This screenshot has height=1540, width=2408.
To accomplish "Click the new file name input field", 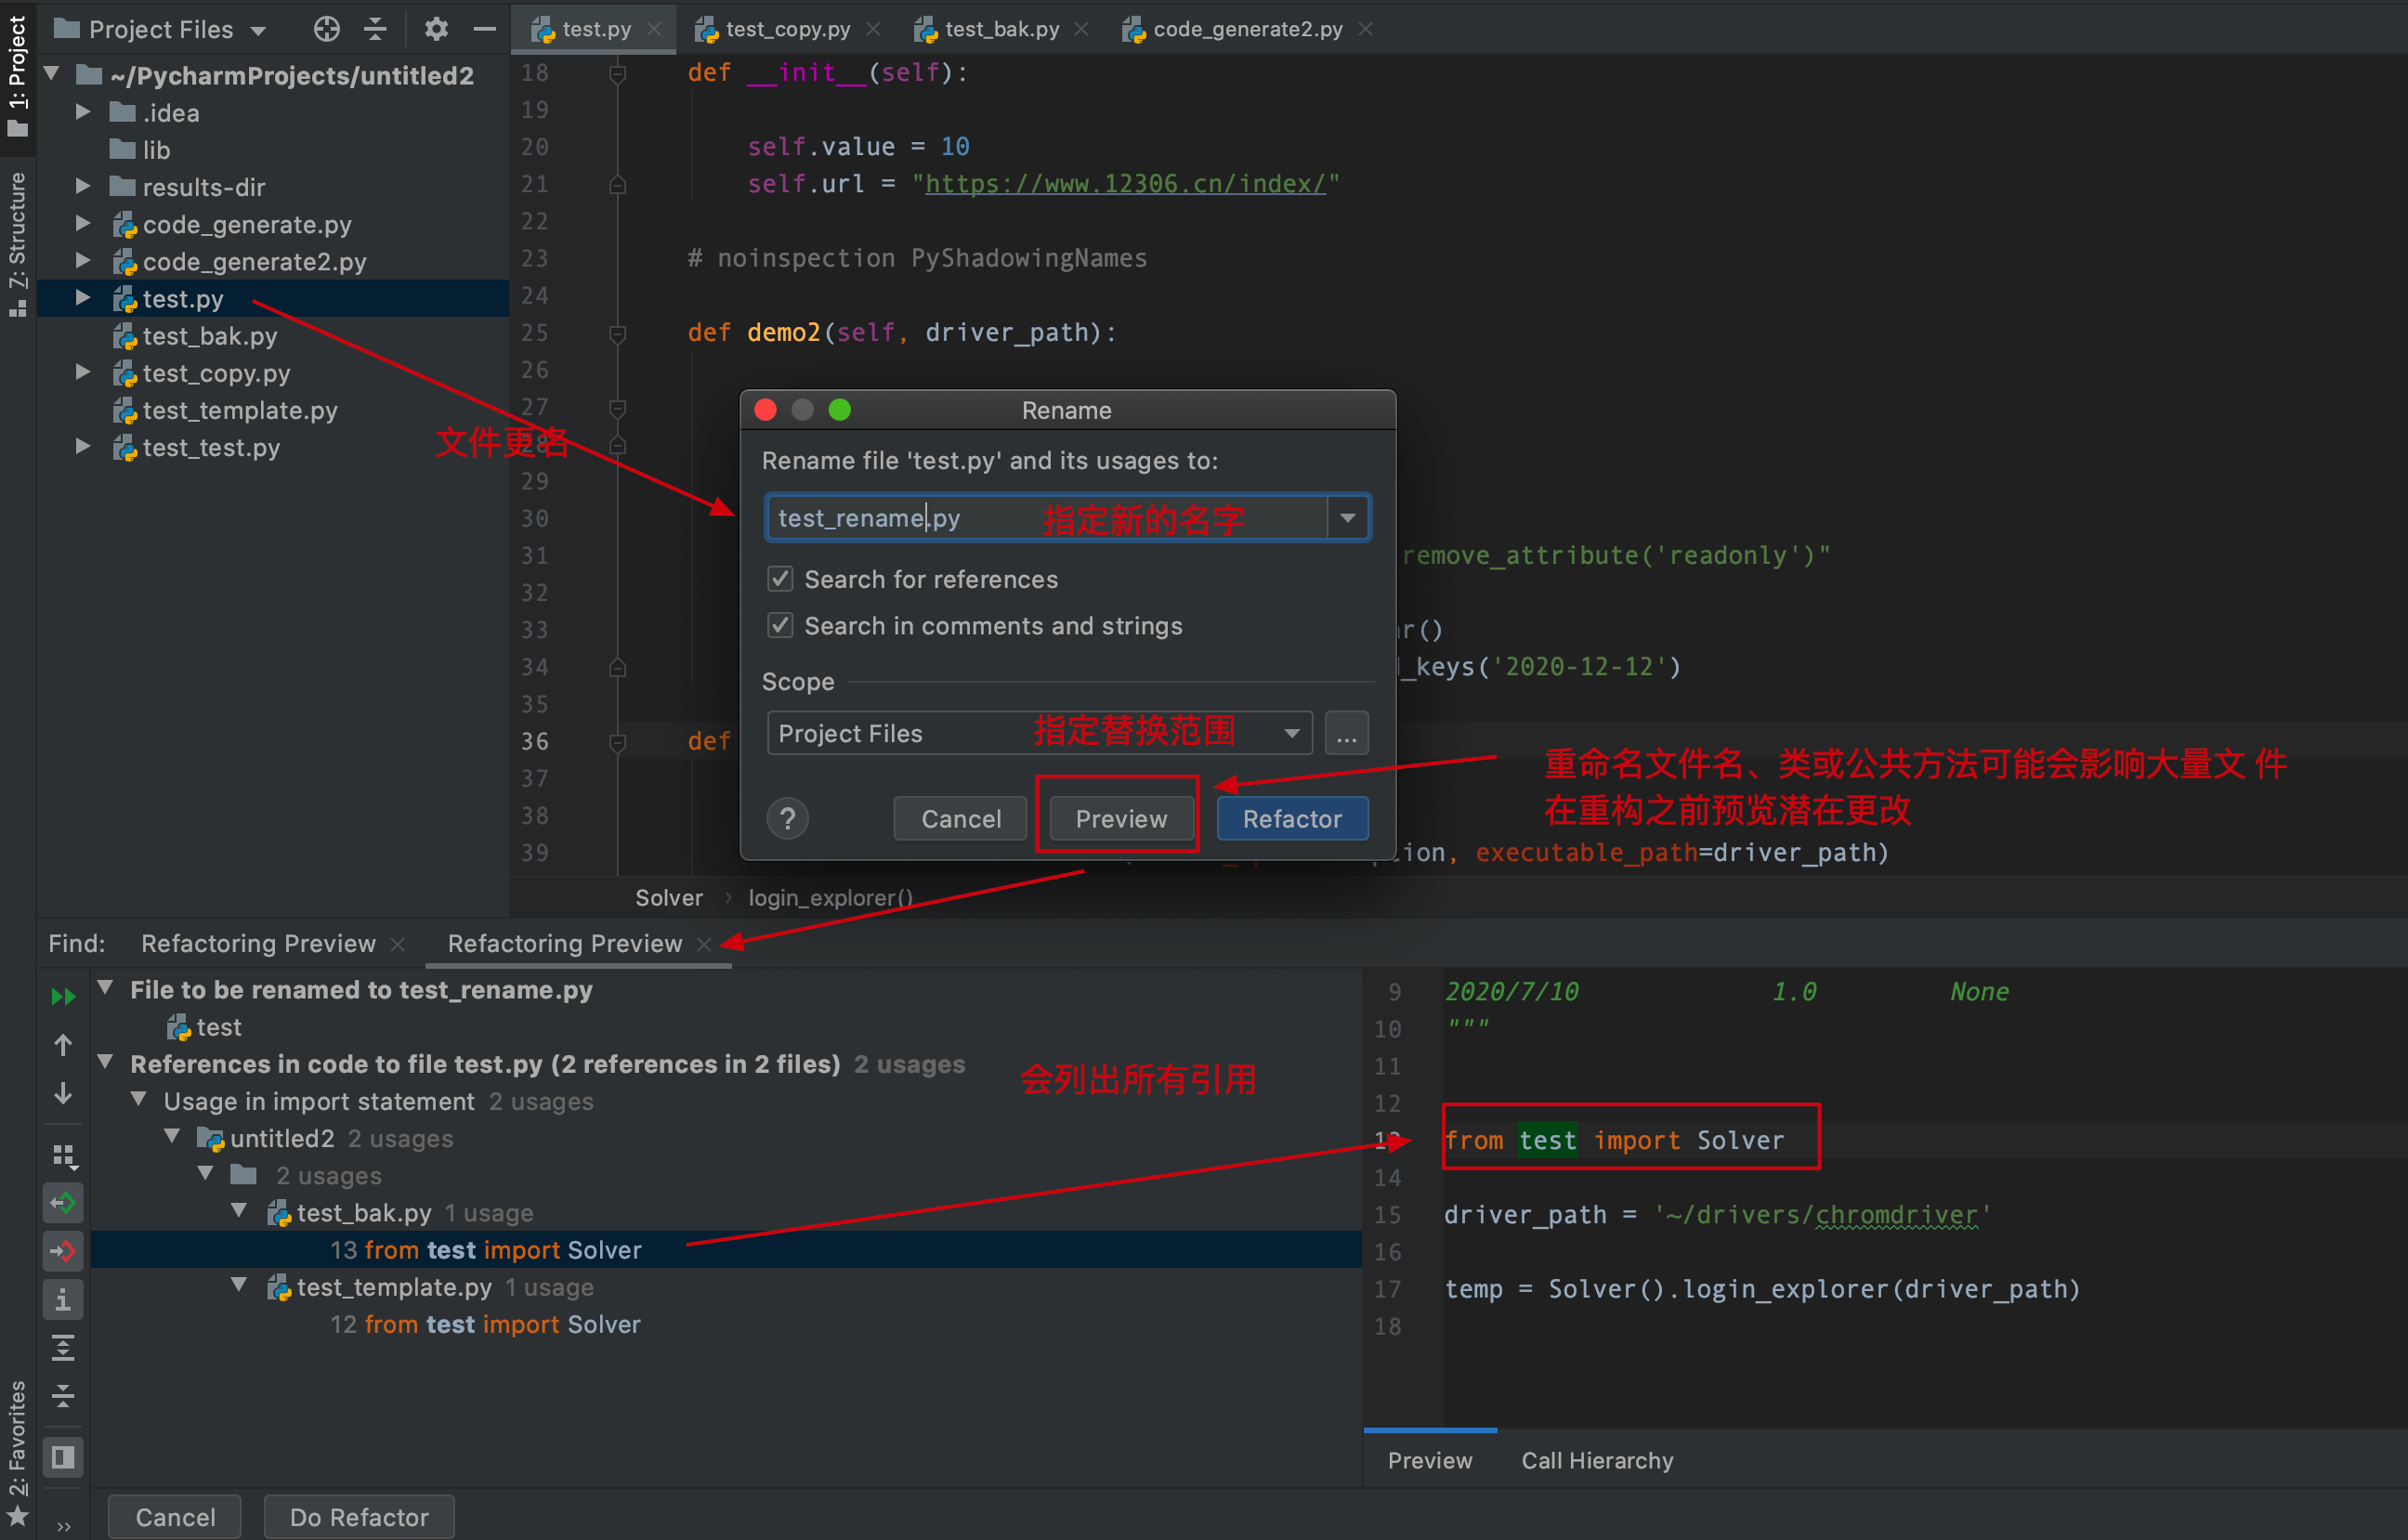I will (x=1047, y=518).
